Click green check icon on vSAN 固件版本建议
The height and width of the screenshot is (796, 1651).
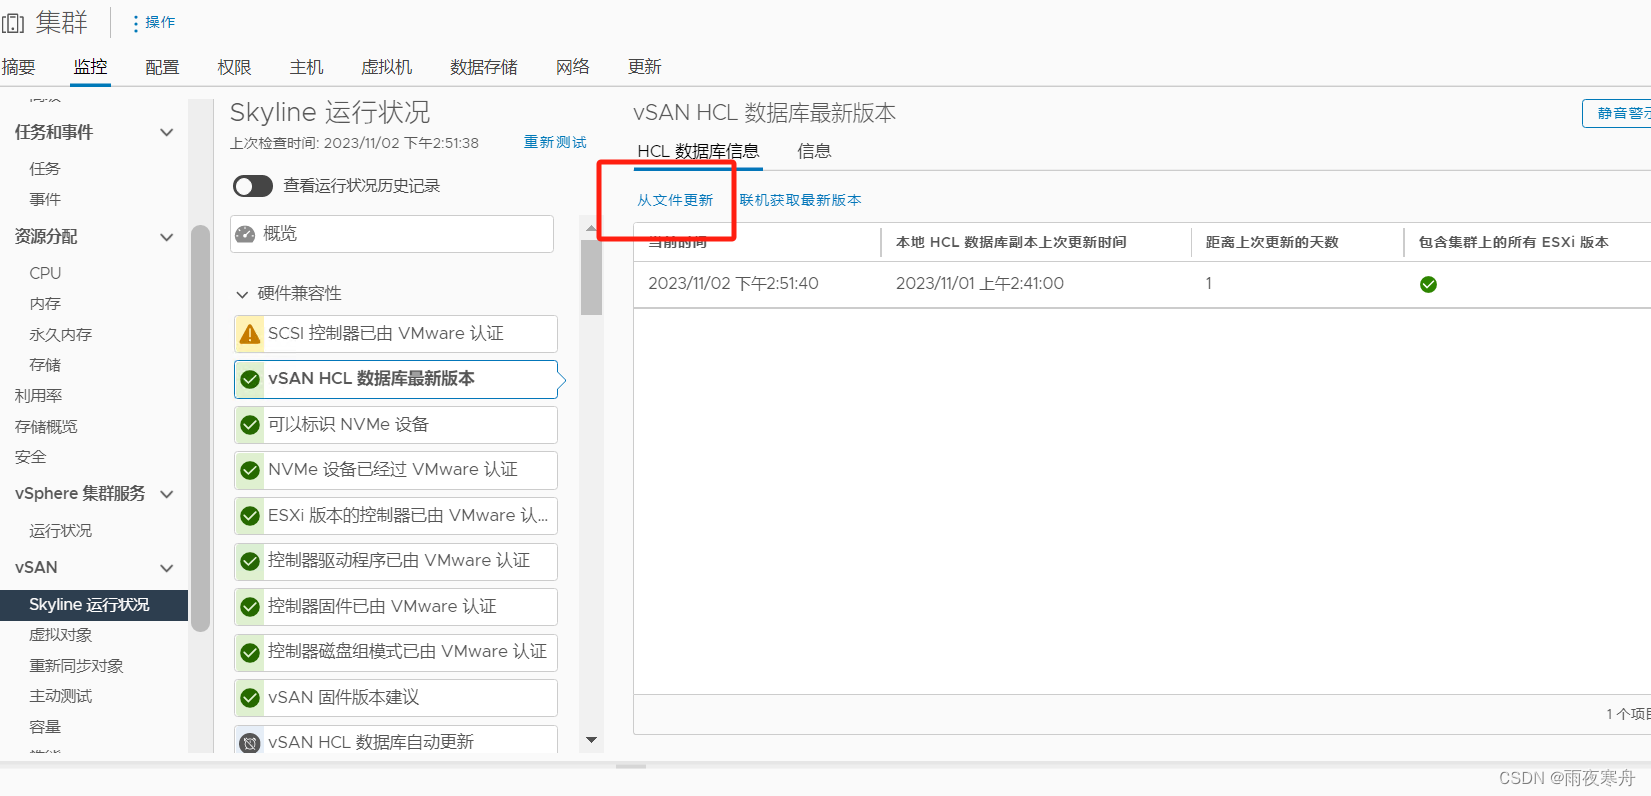click(250, 698)
